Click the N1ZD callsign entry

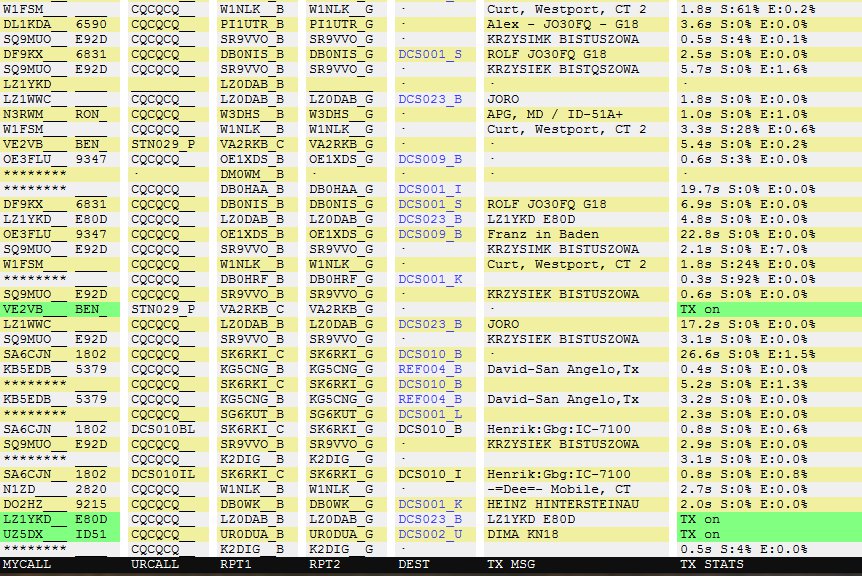click(21, 489)
